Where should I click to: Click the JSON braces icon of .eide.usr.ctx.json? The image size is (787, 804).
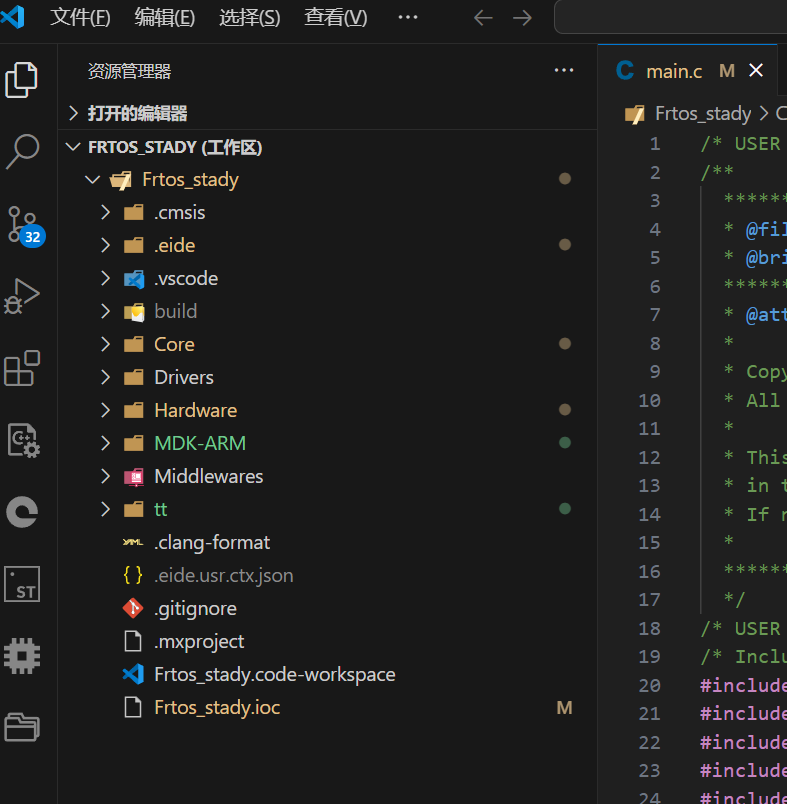point(133,575)
